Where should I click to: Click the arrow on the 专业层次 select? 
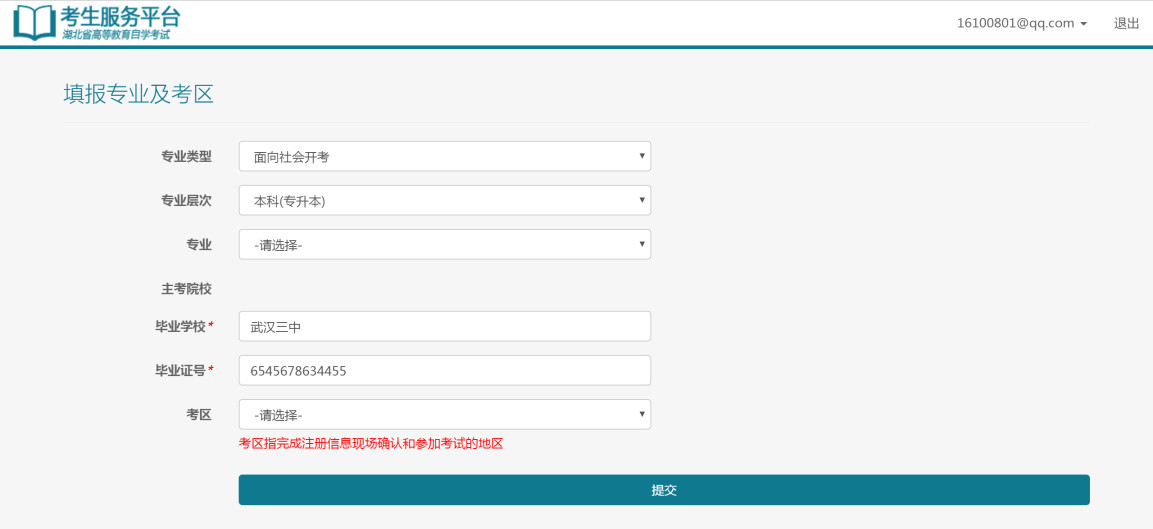(641, 200)
